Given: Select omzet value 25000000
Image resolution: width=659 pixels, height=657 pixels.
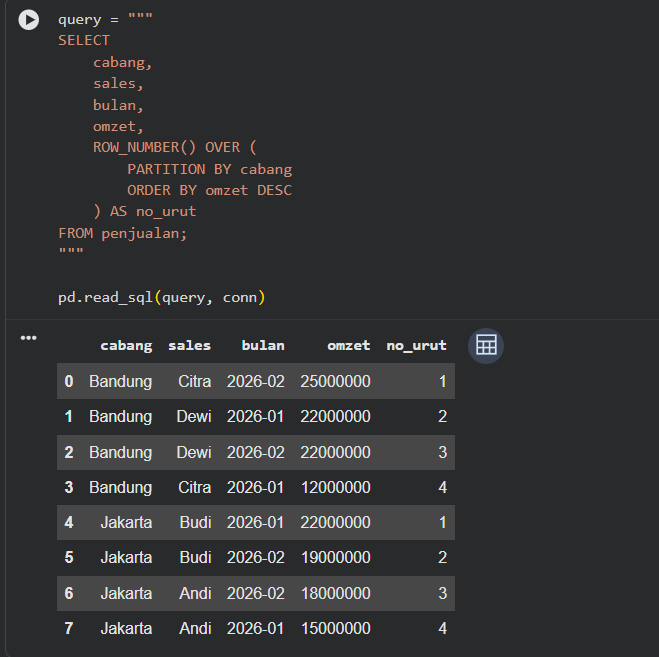Looking at the screenshot, I should click(335, 381).
